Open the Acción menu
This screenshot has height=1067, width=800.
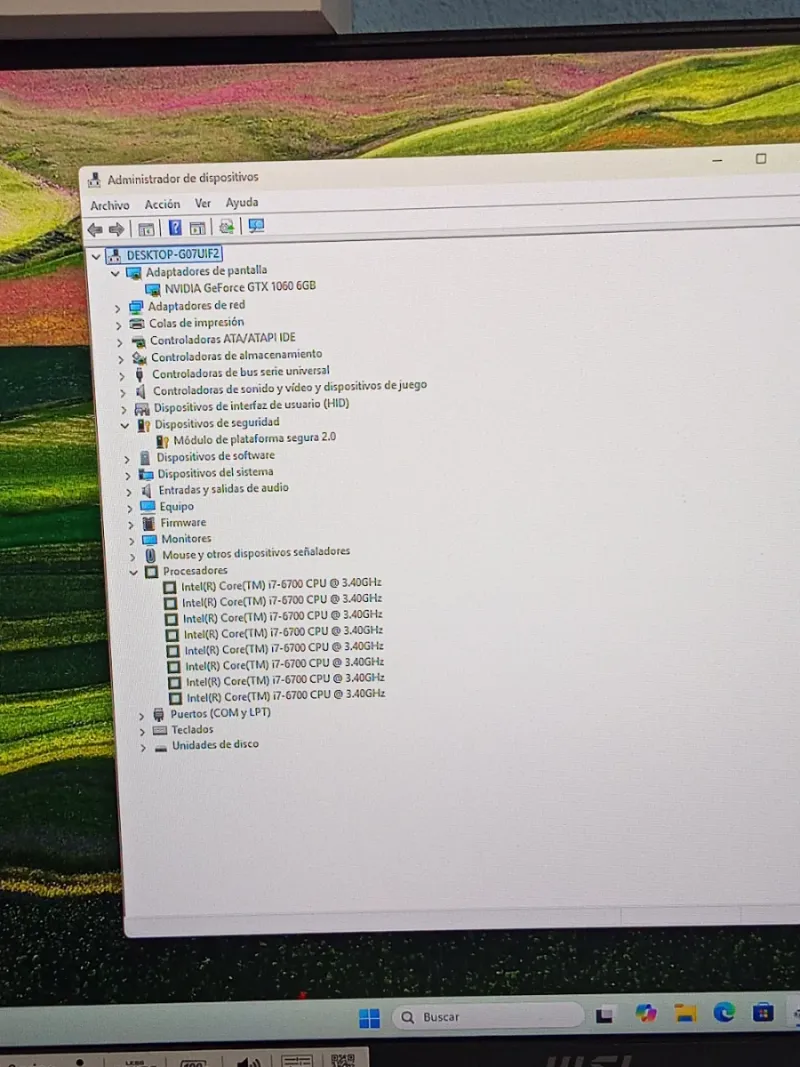pyautogui.click(x=162, y=204)
